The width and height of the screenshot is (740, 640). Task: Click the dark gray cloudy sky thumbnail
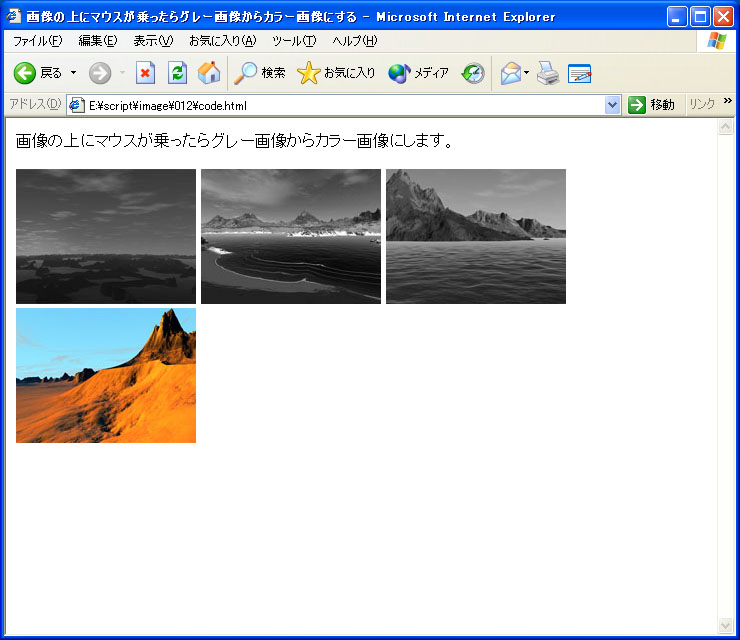tap(106, 236)
